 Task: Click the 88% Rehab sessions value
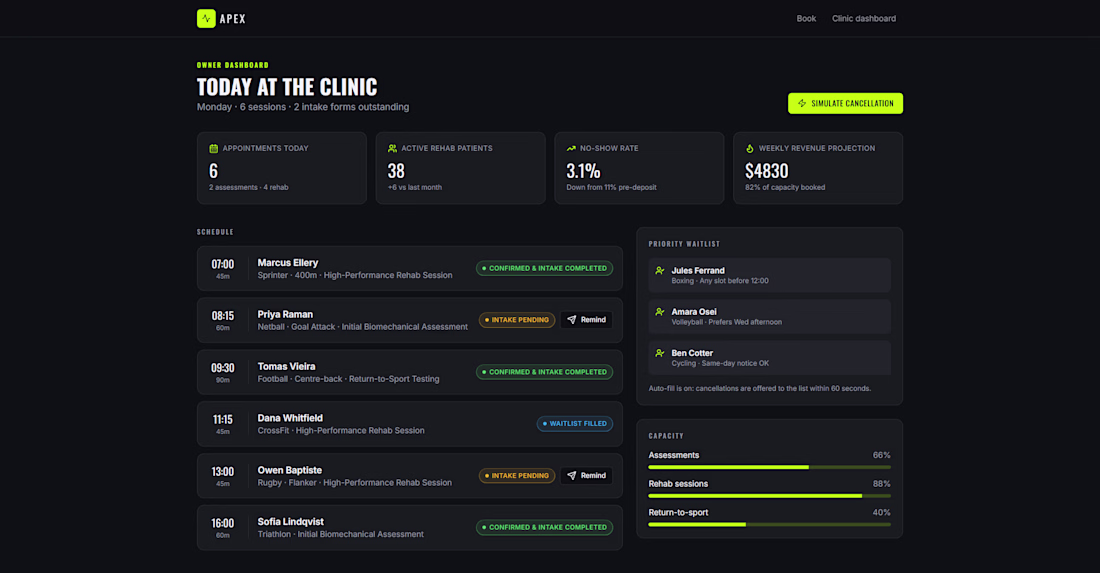tap(881, 485)
